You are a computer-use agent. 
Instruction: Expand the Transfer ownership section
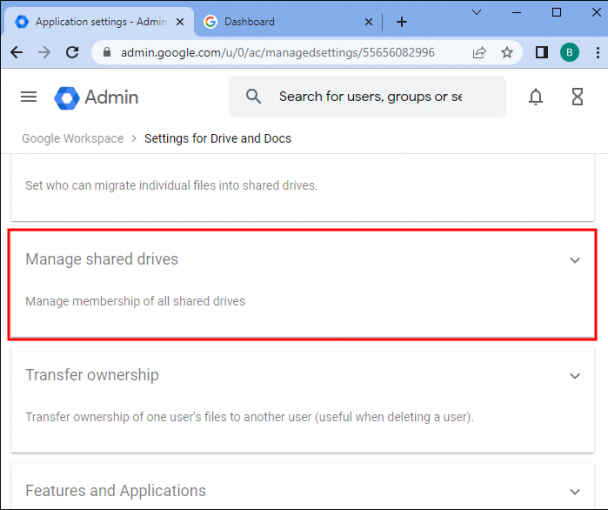[x=575, y=376]
